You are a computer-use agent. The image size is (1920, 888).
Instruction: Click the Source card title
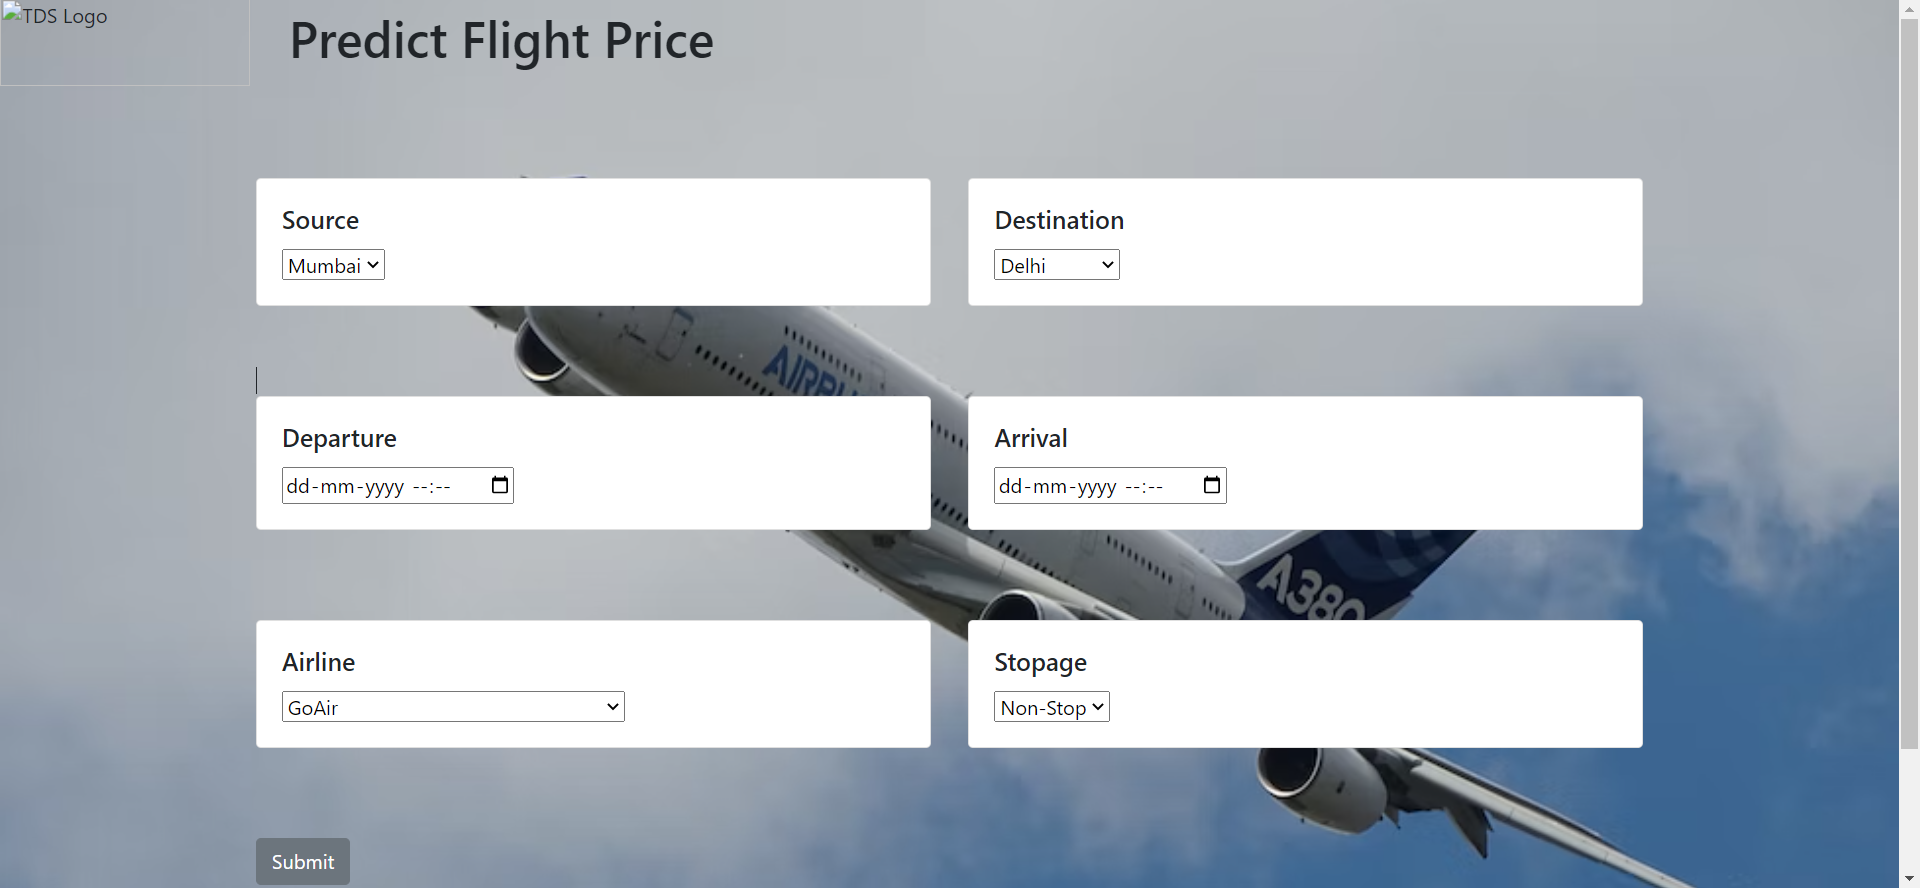tap(320, 220)
